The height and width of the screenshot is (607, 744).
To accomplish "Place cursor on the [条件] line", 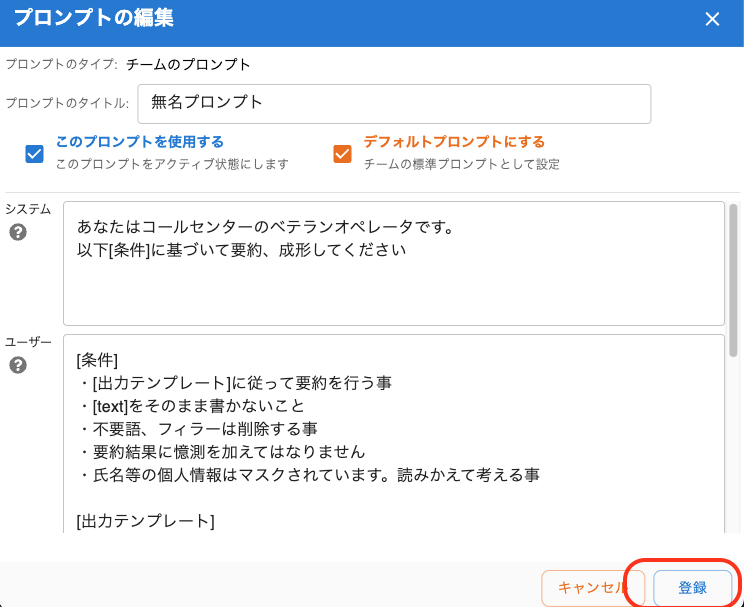I will [97, 359].
